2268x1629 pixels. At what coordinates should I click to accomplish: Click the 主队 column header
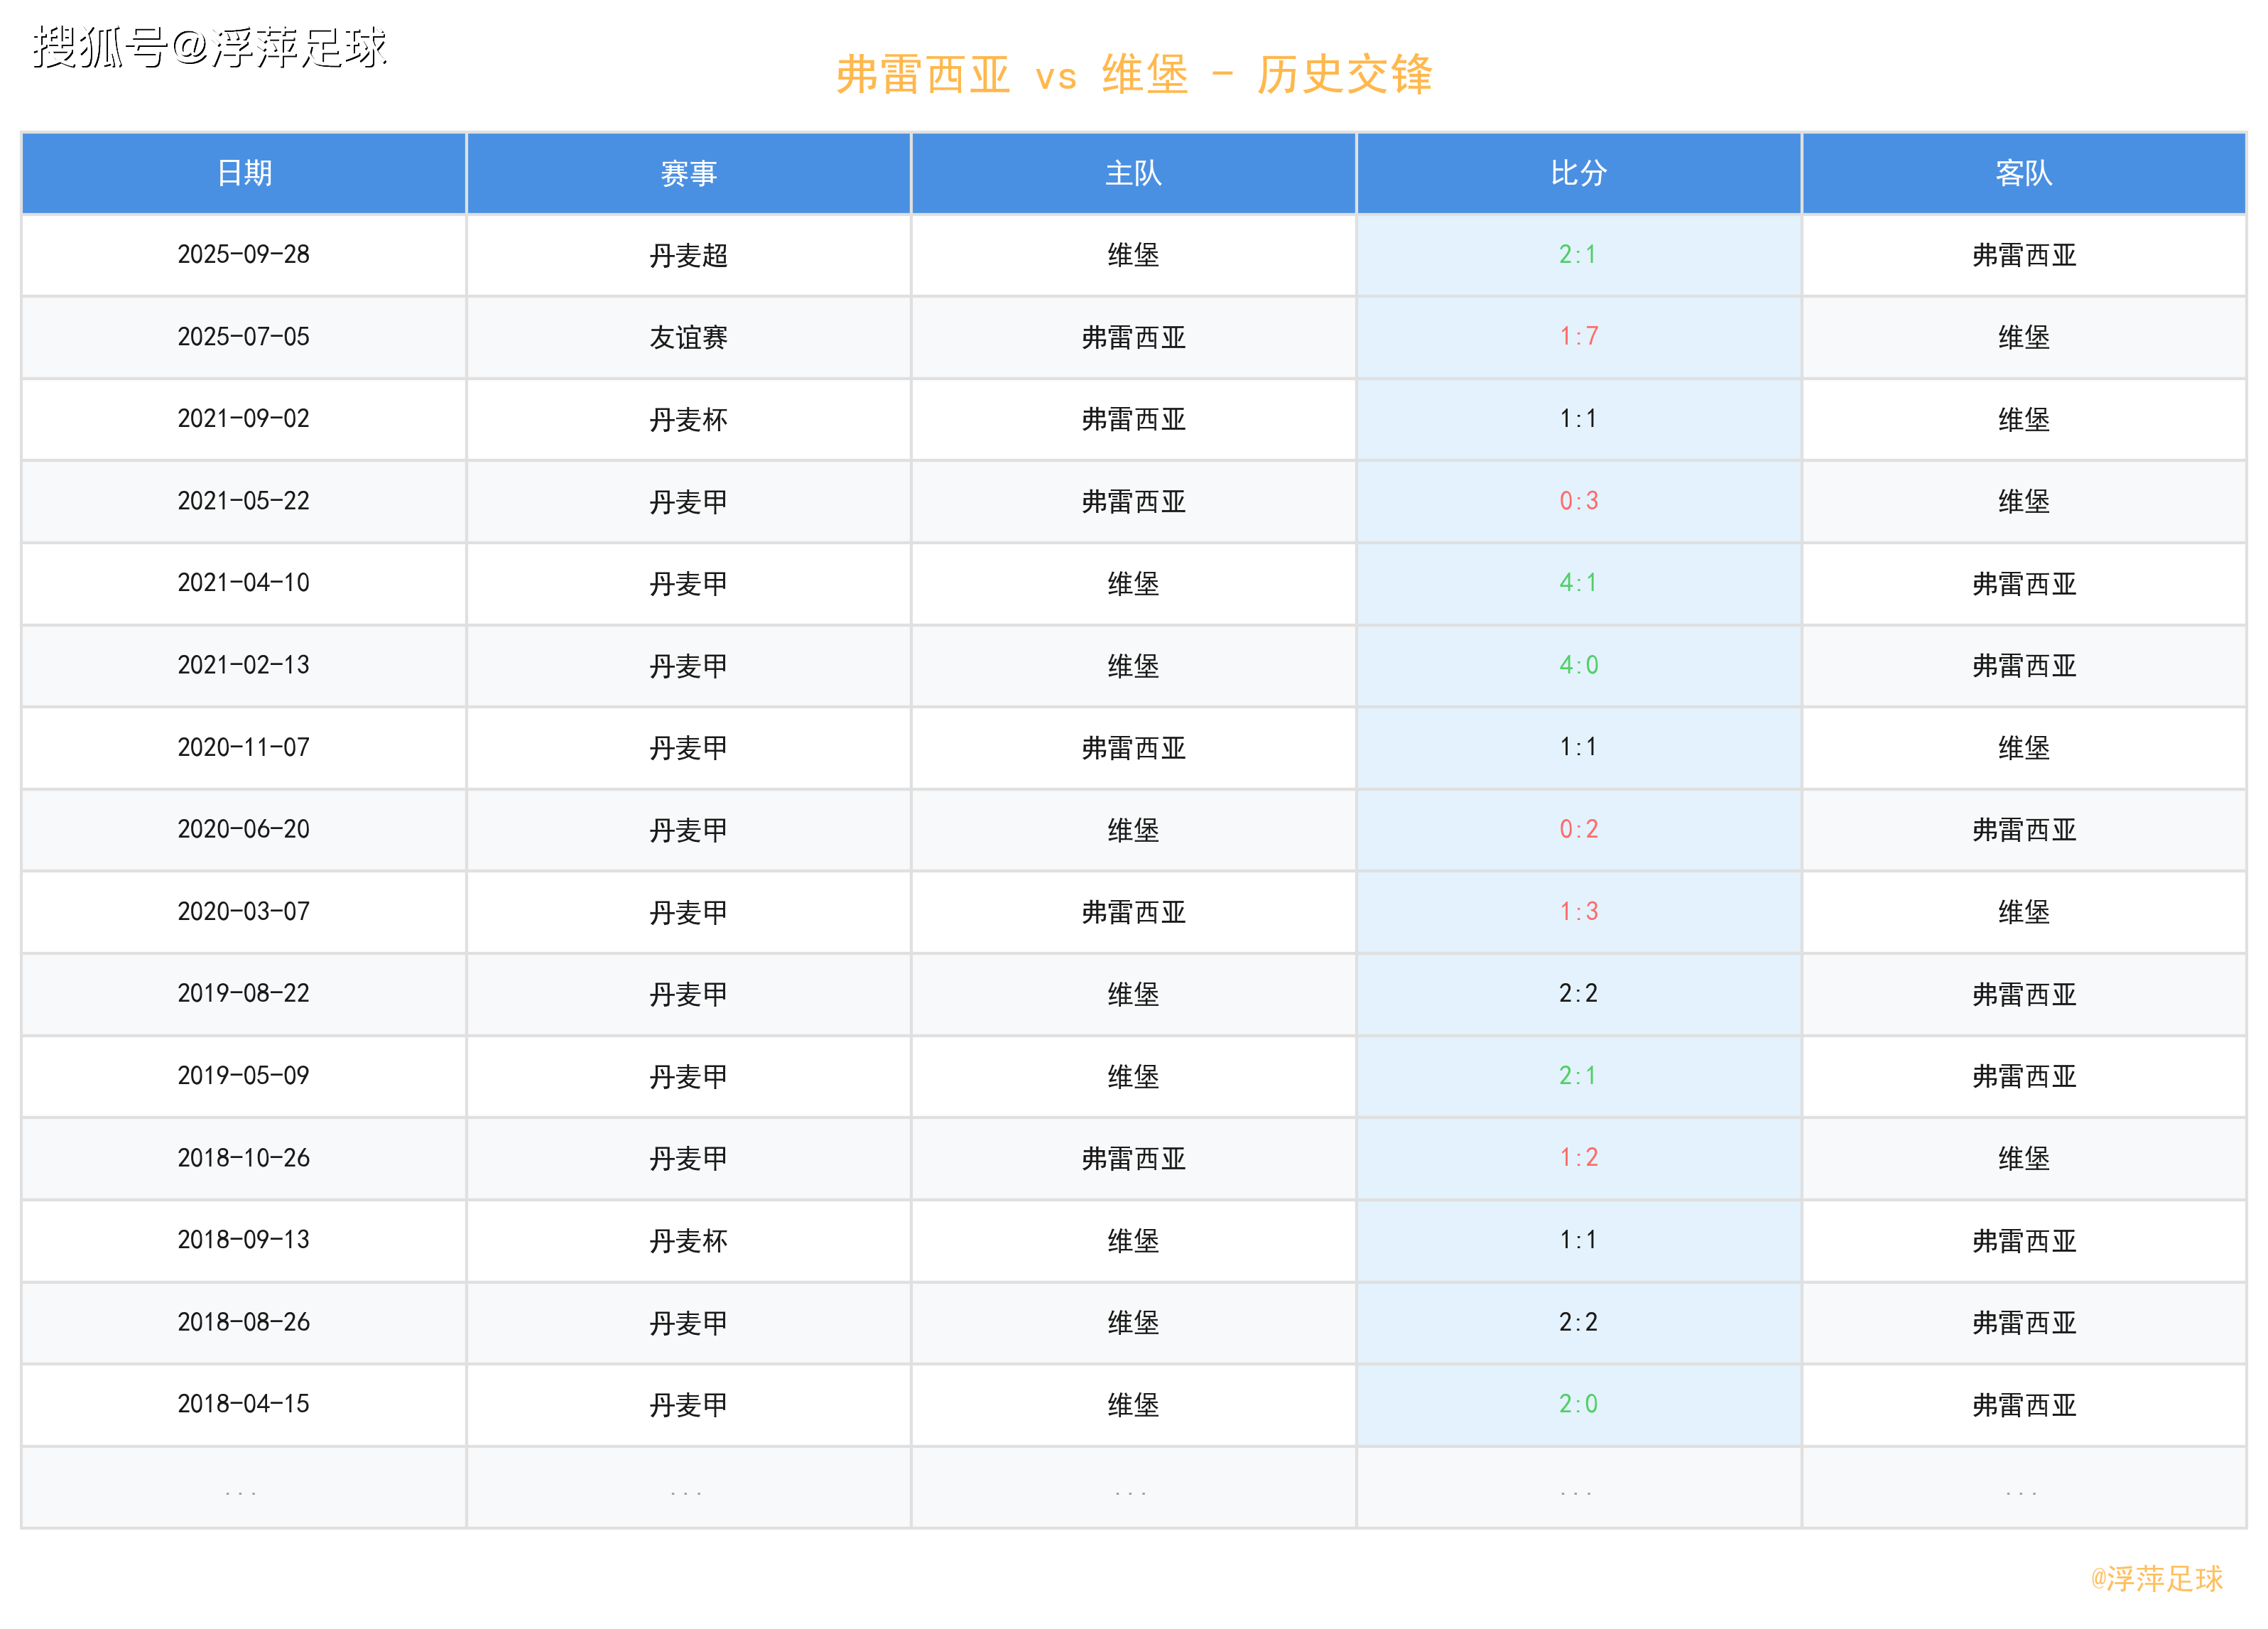1133,173
